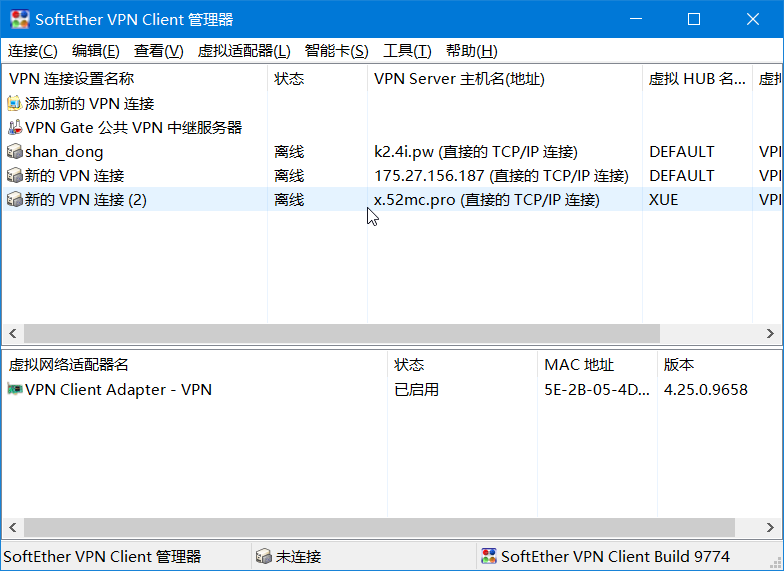Click the 未连接 status bar text

click(298, 556)
